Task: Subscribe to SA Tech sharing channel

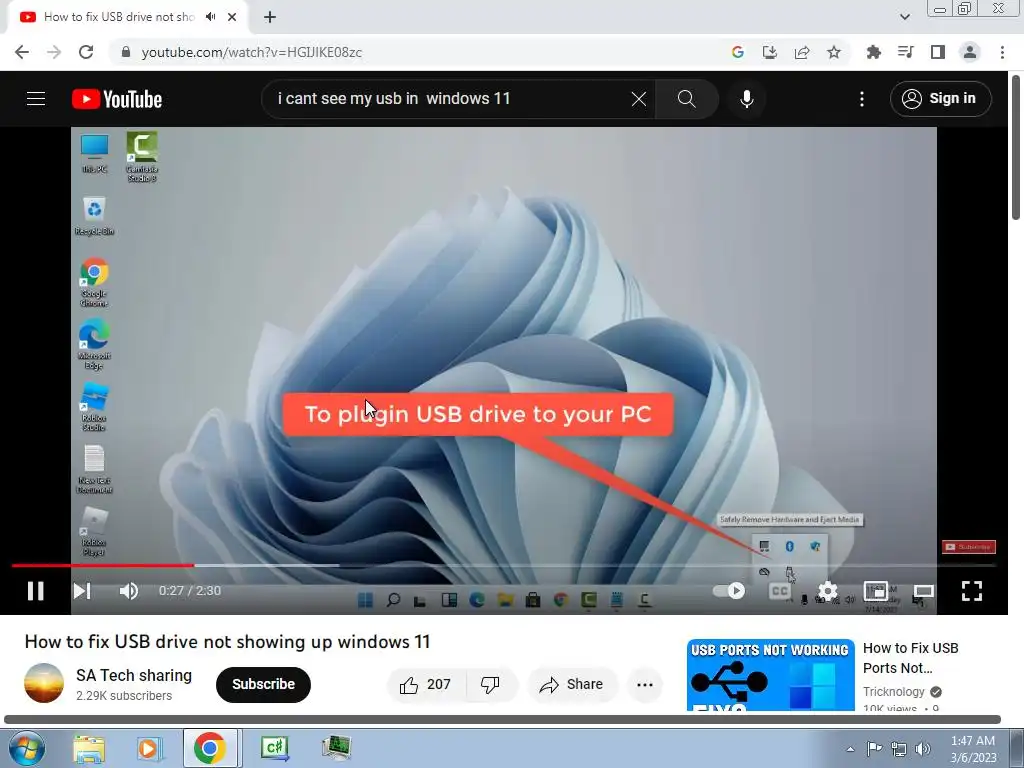Action: (263, 684)
